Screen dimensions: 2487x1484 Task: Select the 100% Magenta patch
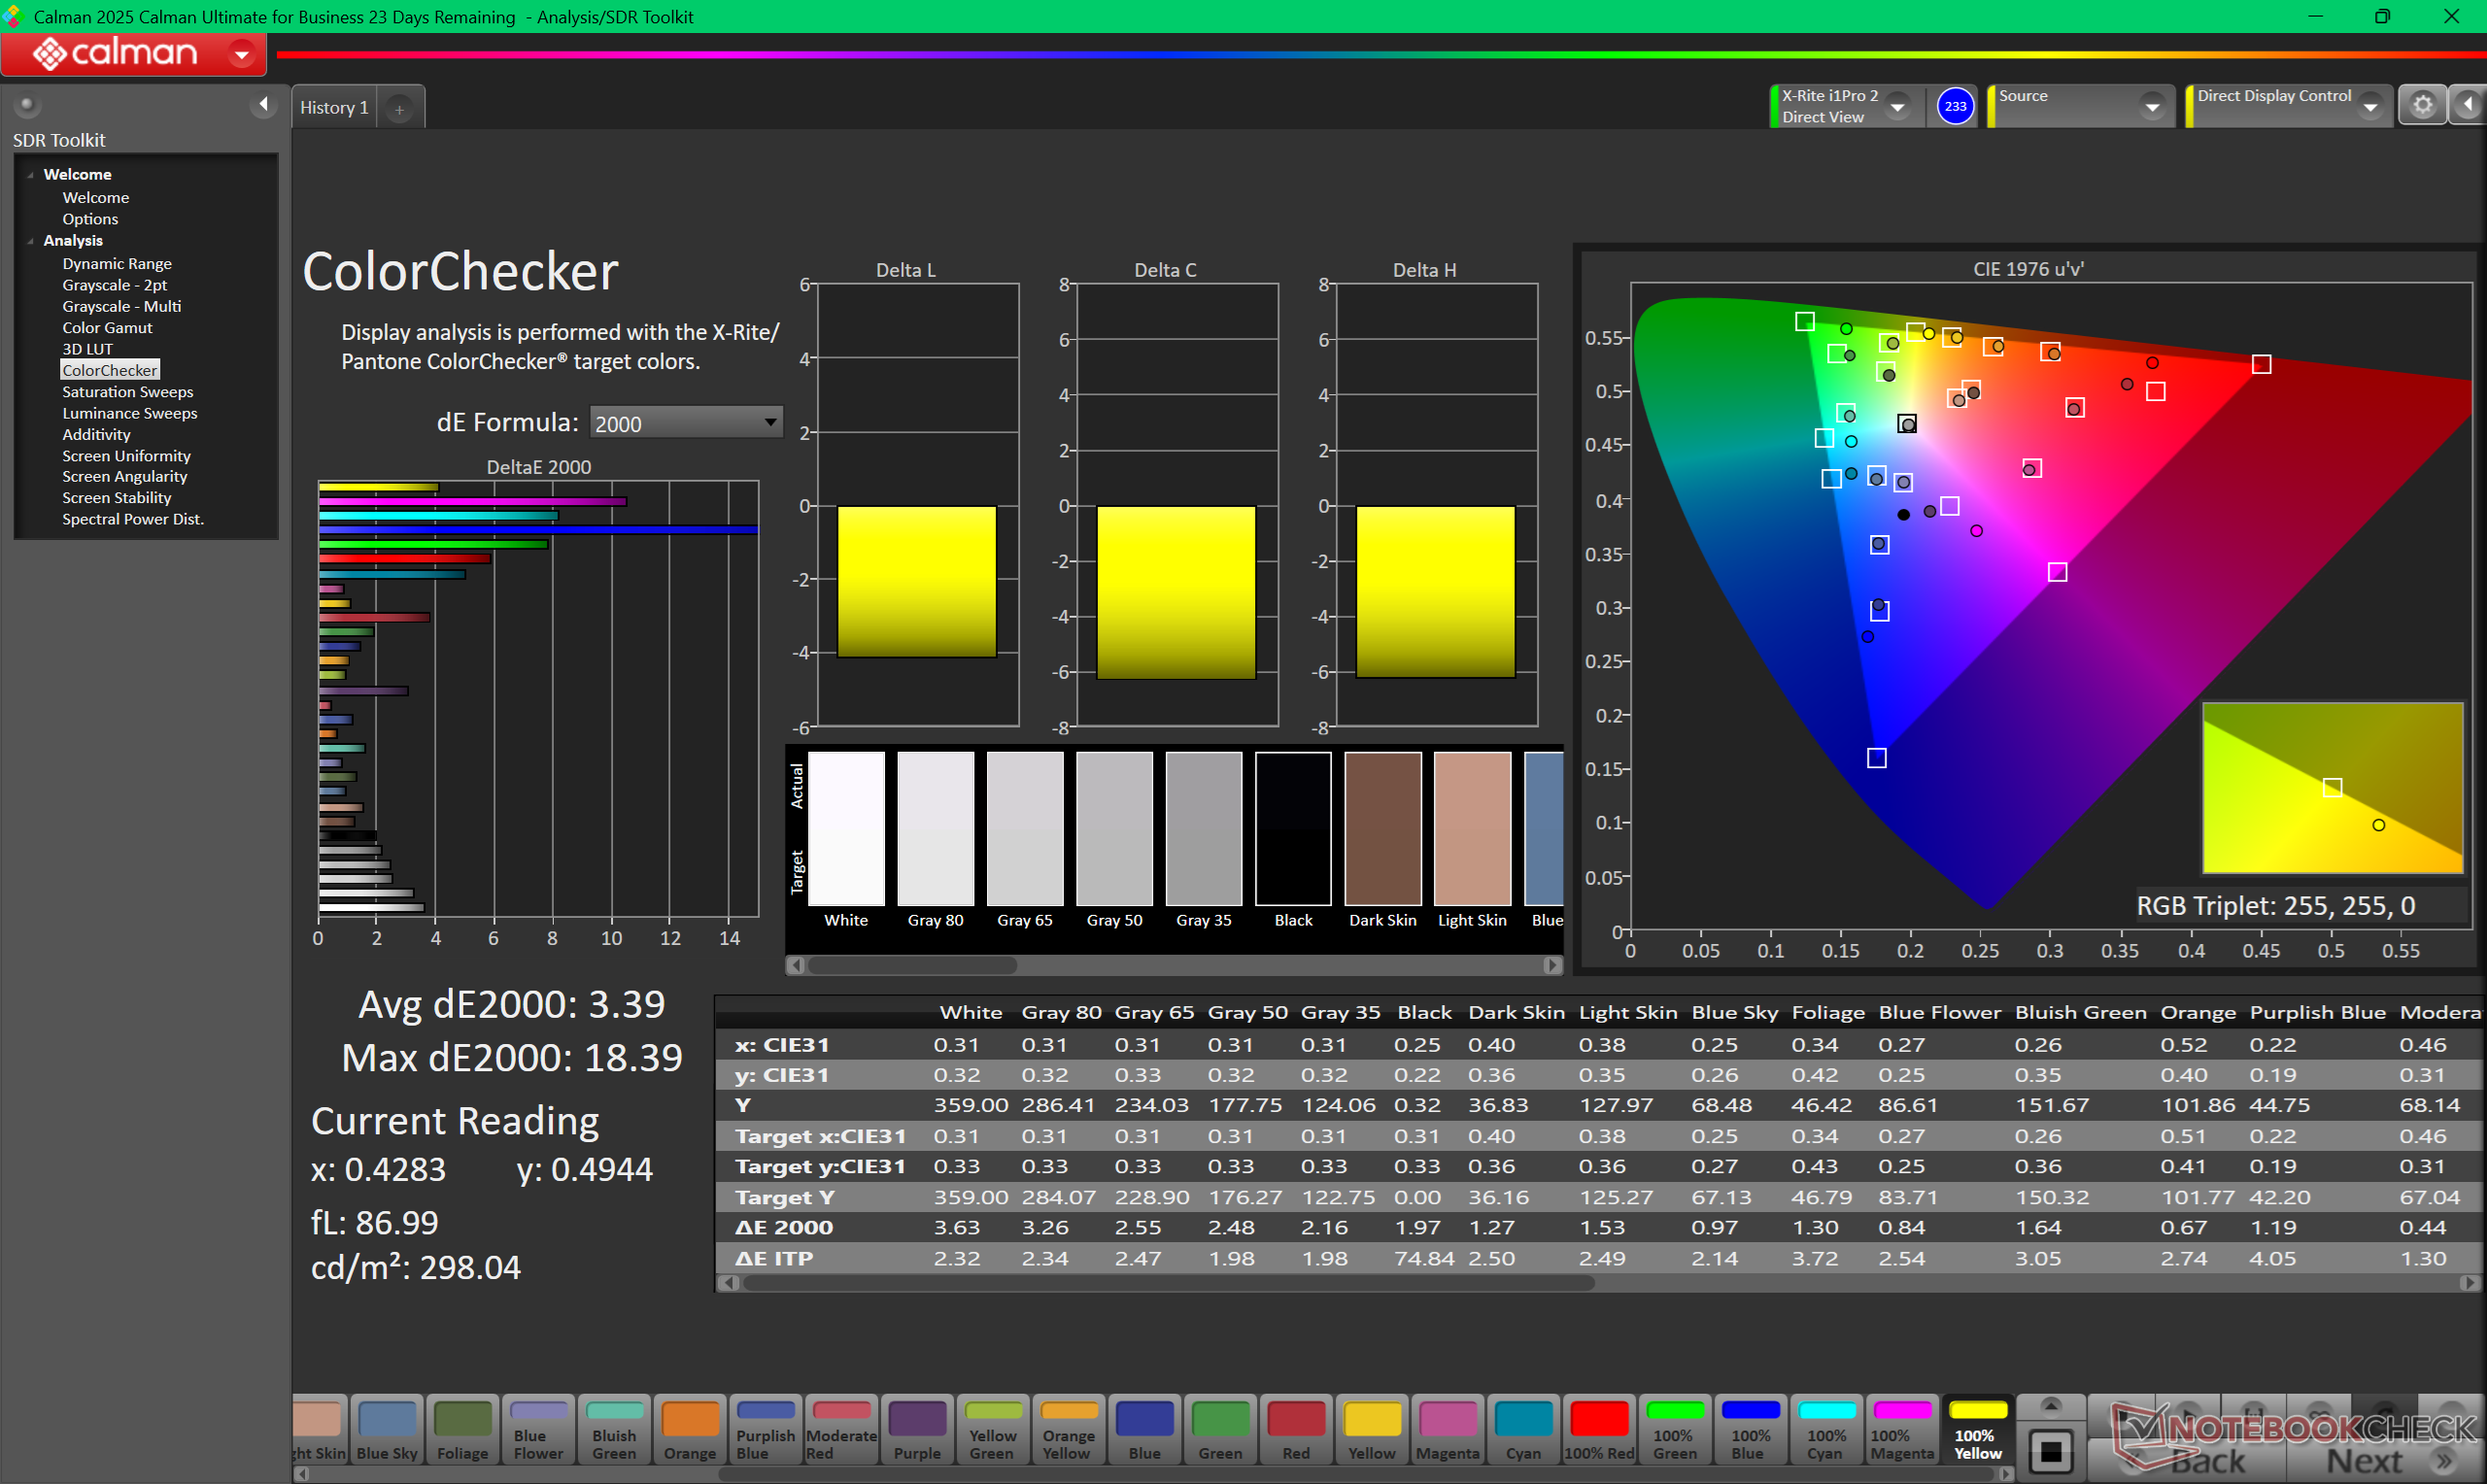pos(1901,1430)
